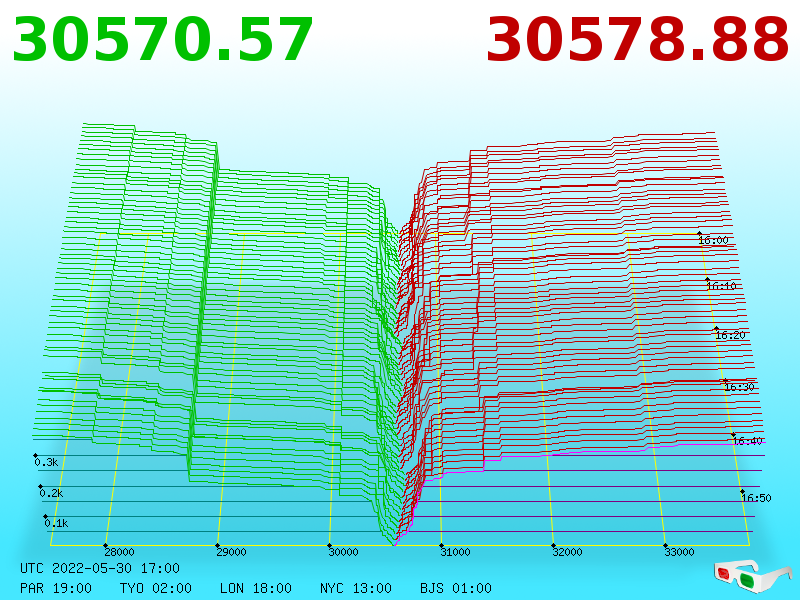Screen dimensions: 800x600
Task: Click the 16:10 time axis marker
Action: click(x=721, y=286)
